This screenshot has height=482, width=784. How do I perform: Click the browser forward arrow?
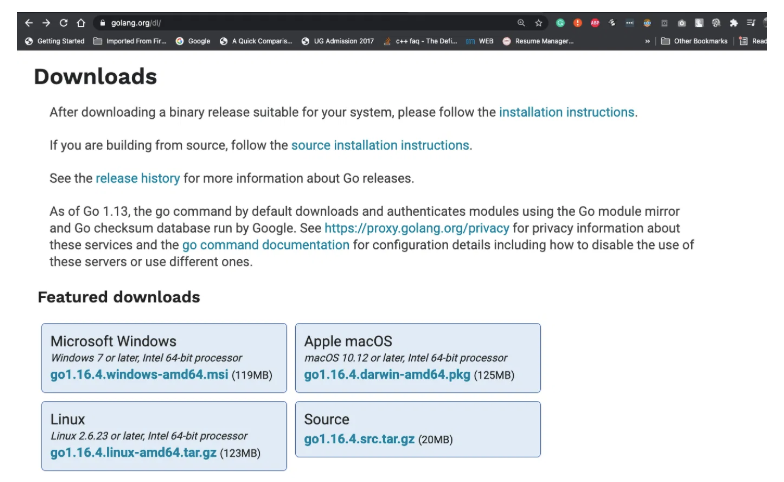[x=46, y=22]
